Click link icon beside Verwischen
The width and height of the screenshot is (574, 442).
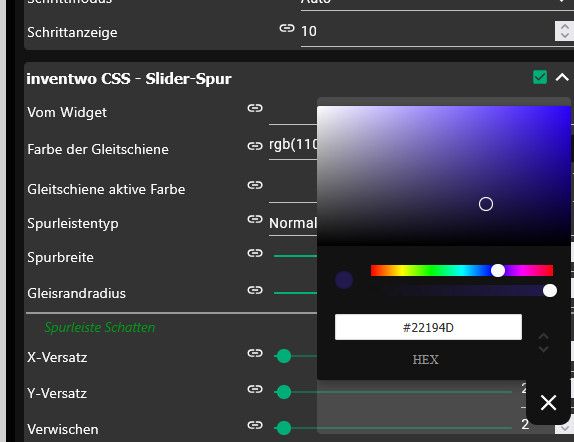coord(255,425)
